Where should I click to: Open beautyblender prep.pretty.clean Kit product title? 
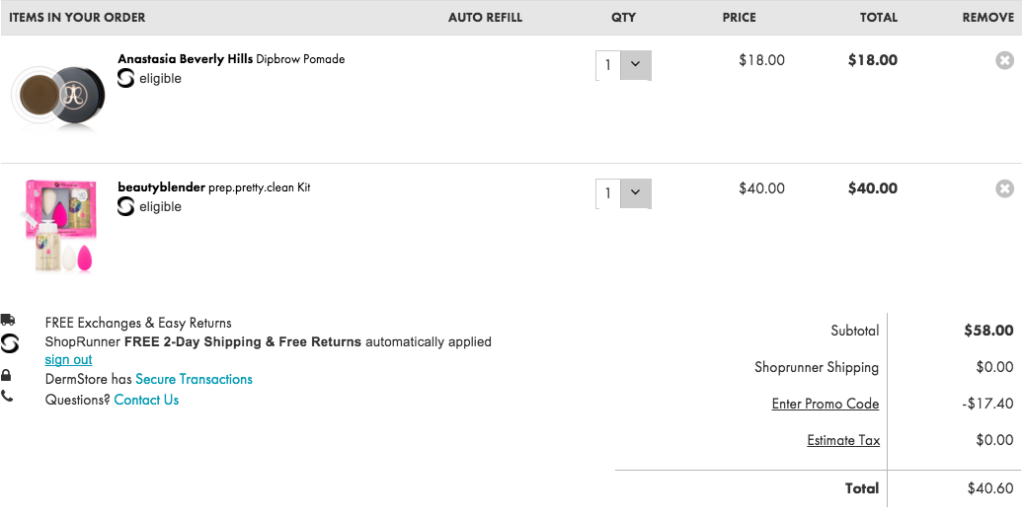click(214, 187)
